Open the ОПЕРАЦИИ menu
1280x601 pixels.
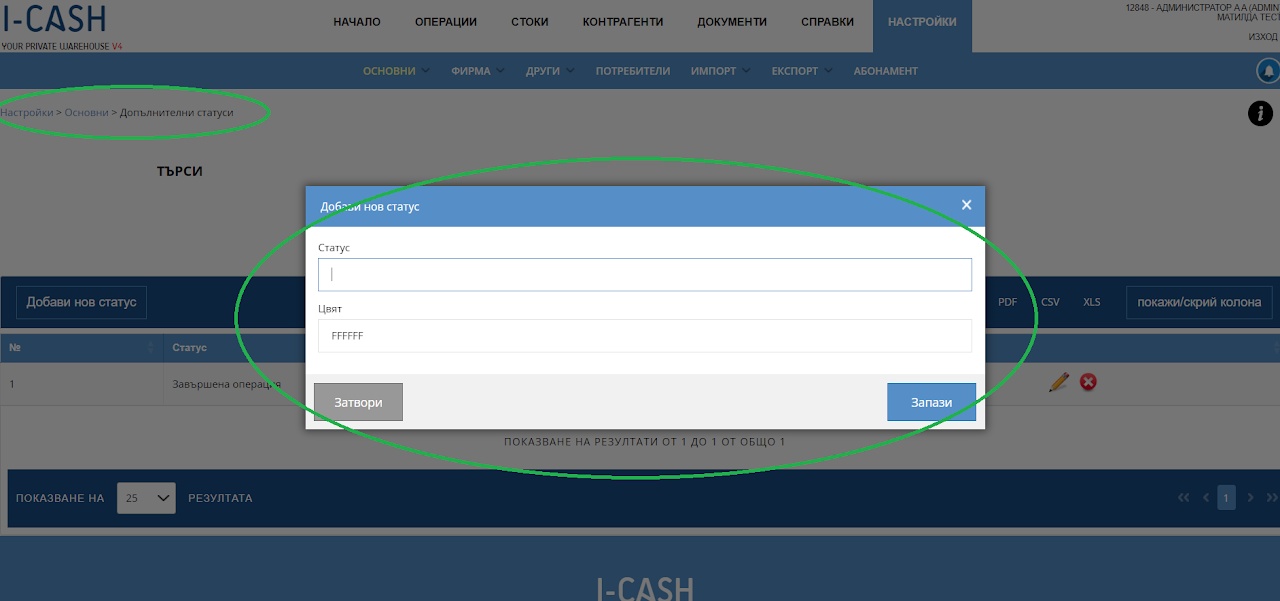(446, 22)
